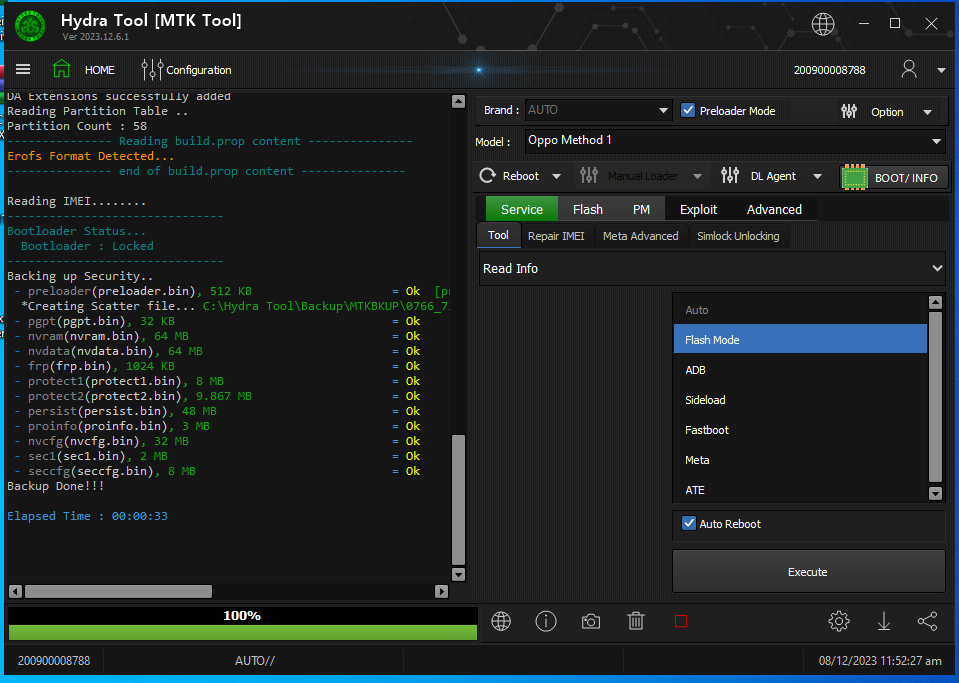
Task: Click the globe icon in bottom toolbar
Action: 501,621
